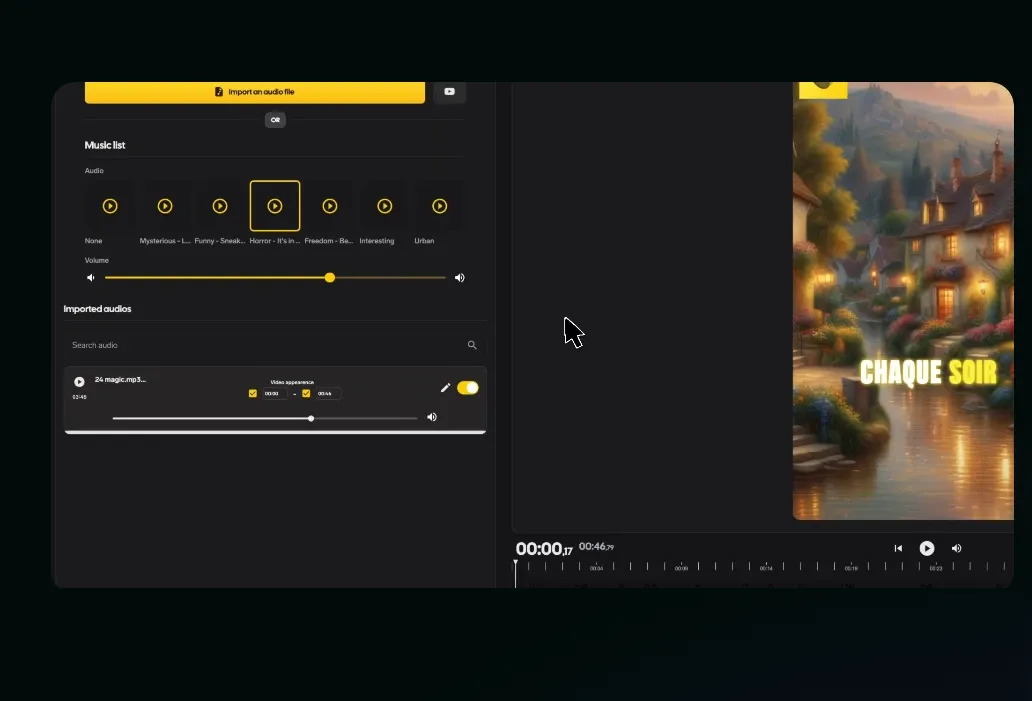Click the timeline ruler at 00:09 mark
Screen dimensions: 1032x701
pyautogui.click(x=681, y=567)
